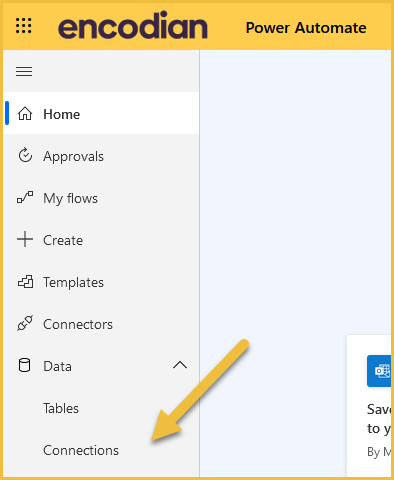Viewport: 394px width, 480px height.
Task: Open the Outlook template card icon
Action: 379,371
